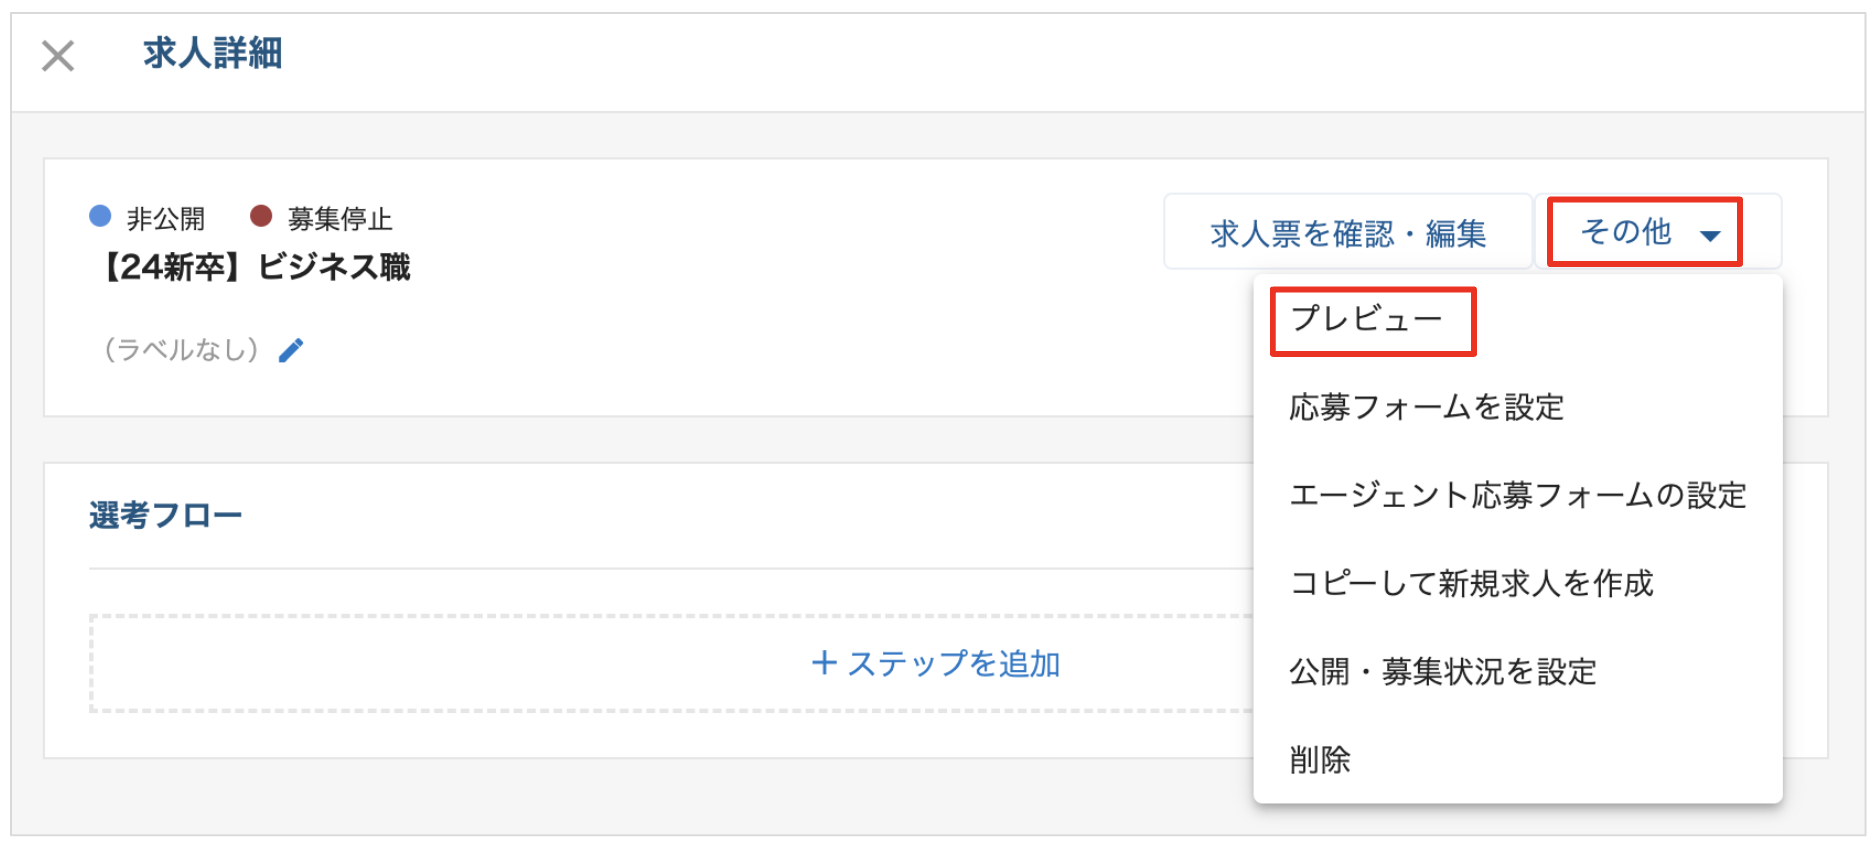Viewport: 1876px width, 848px height.
Task: Select コピーして新規求人を作成
Action: click(1471, 583)
